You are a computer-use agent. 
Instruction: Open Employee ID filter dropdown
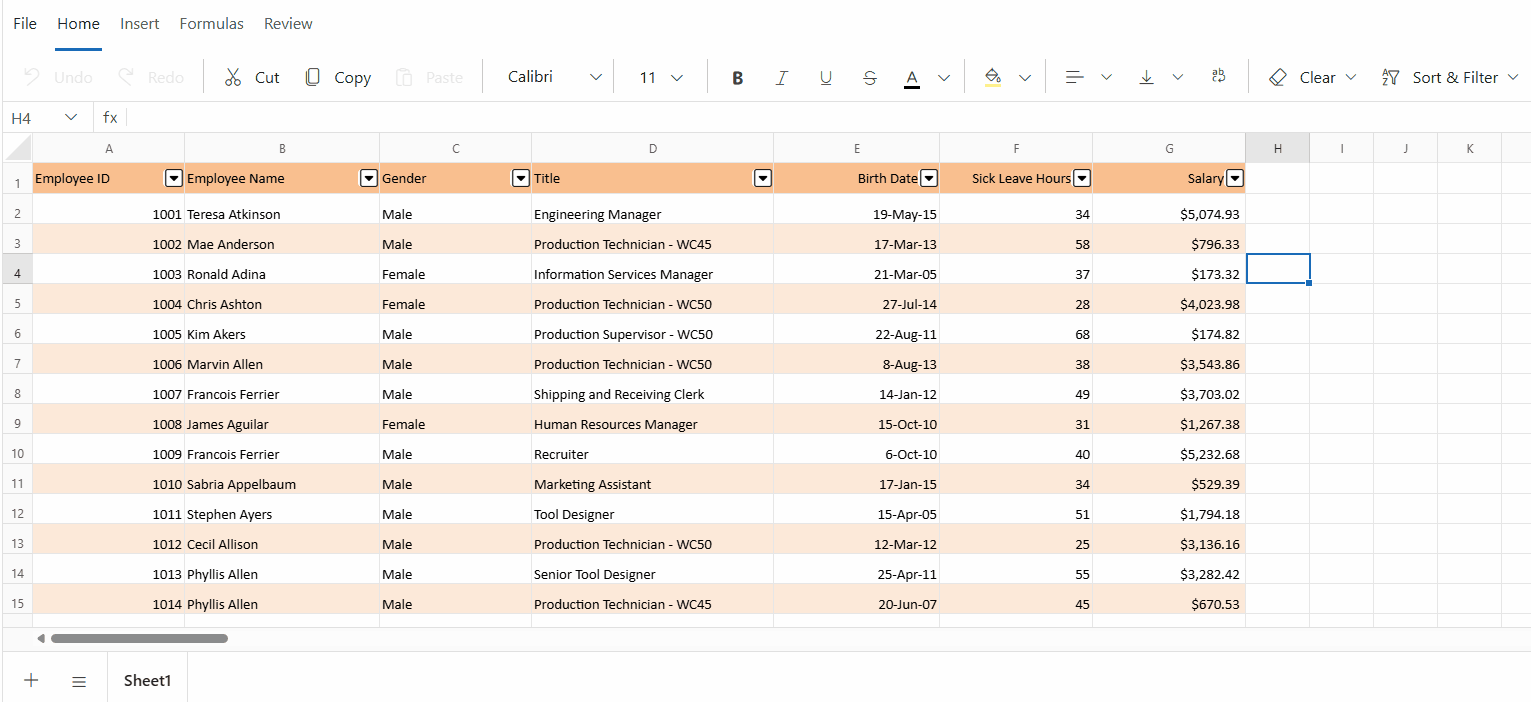point(173,178)
